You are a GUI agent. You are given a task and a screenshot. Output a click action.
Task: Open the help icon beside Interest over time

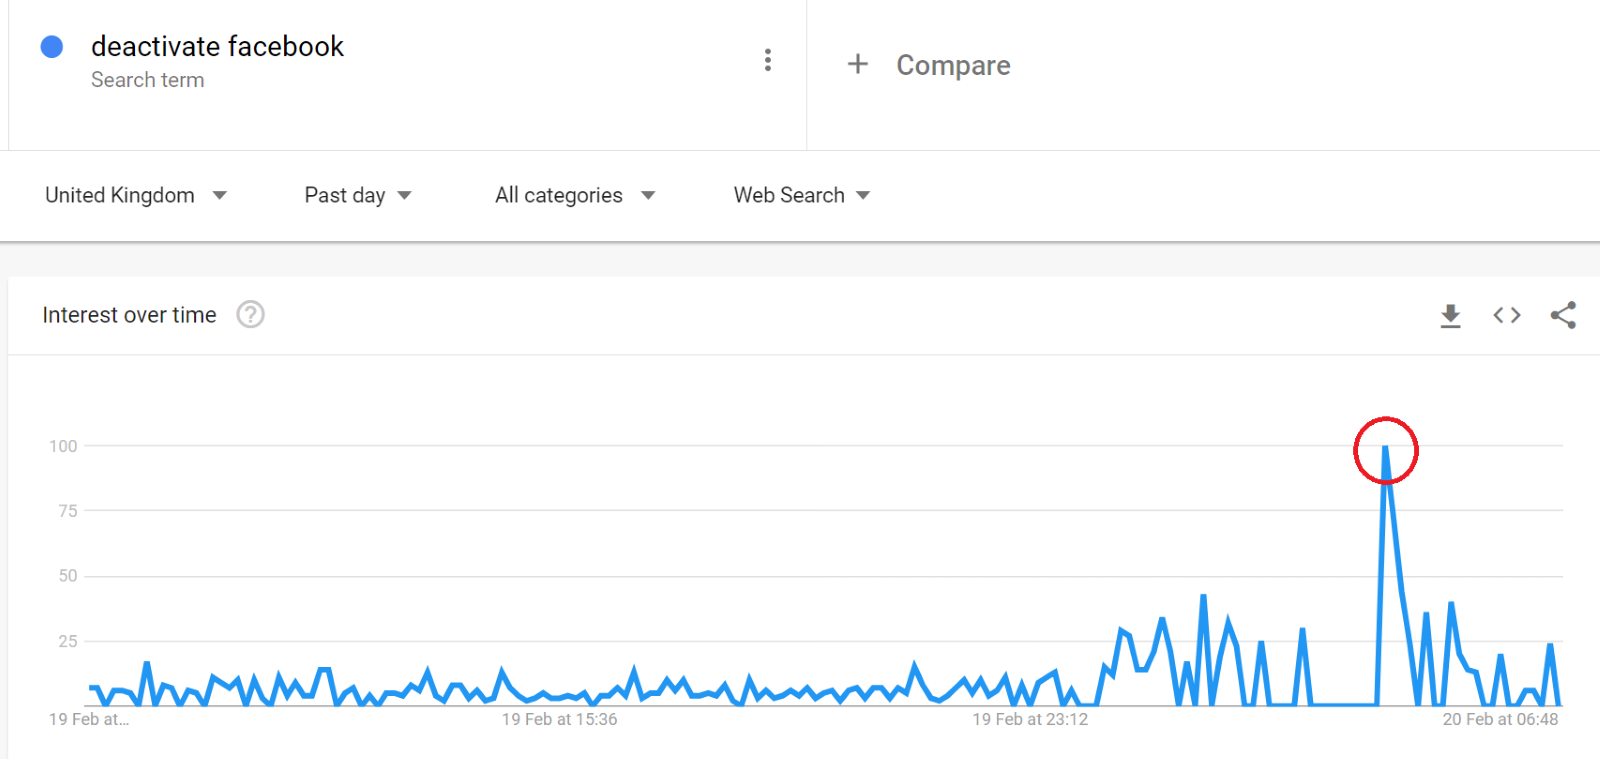[250, 315]
